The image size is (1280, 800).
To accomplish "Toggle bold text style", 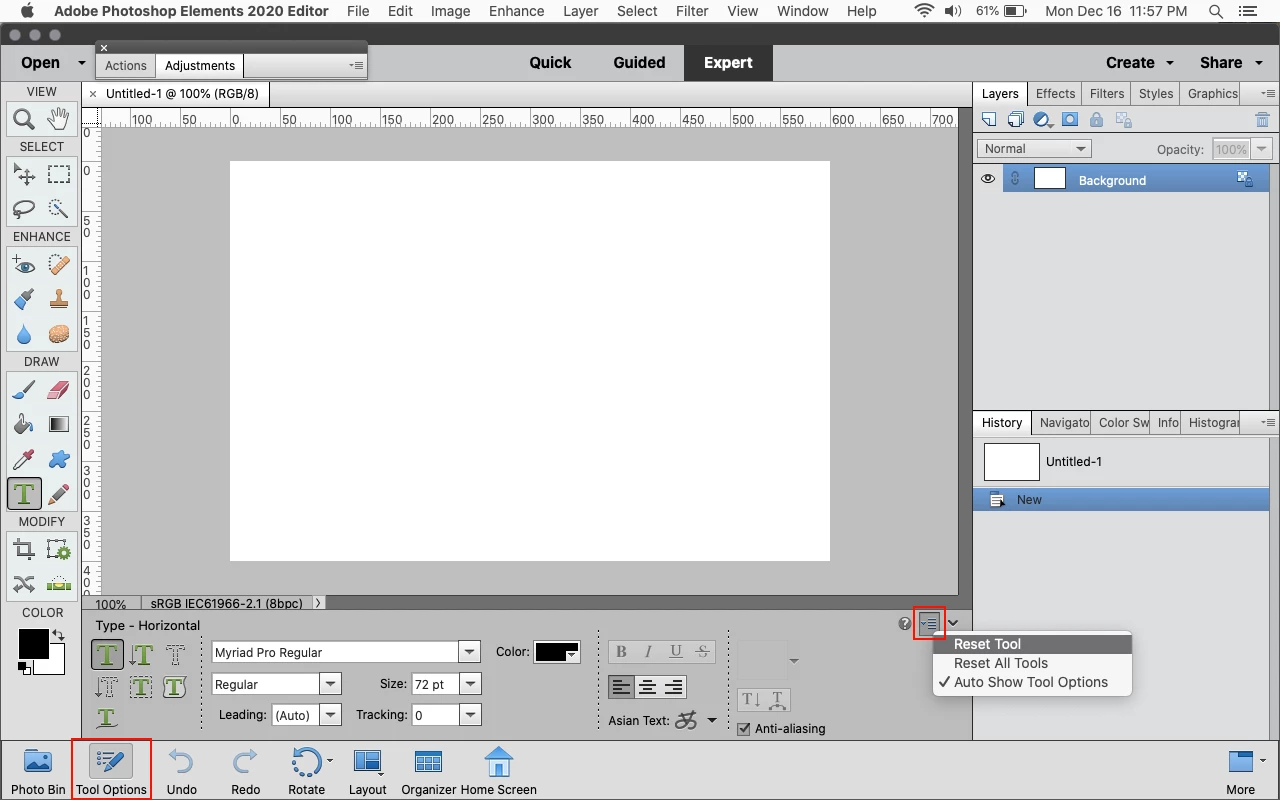I will tap(621, 652).
